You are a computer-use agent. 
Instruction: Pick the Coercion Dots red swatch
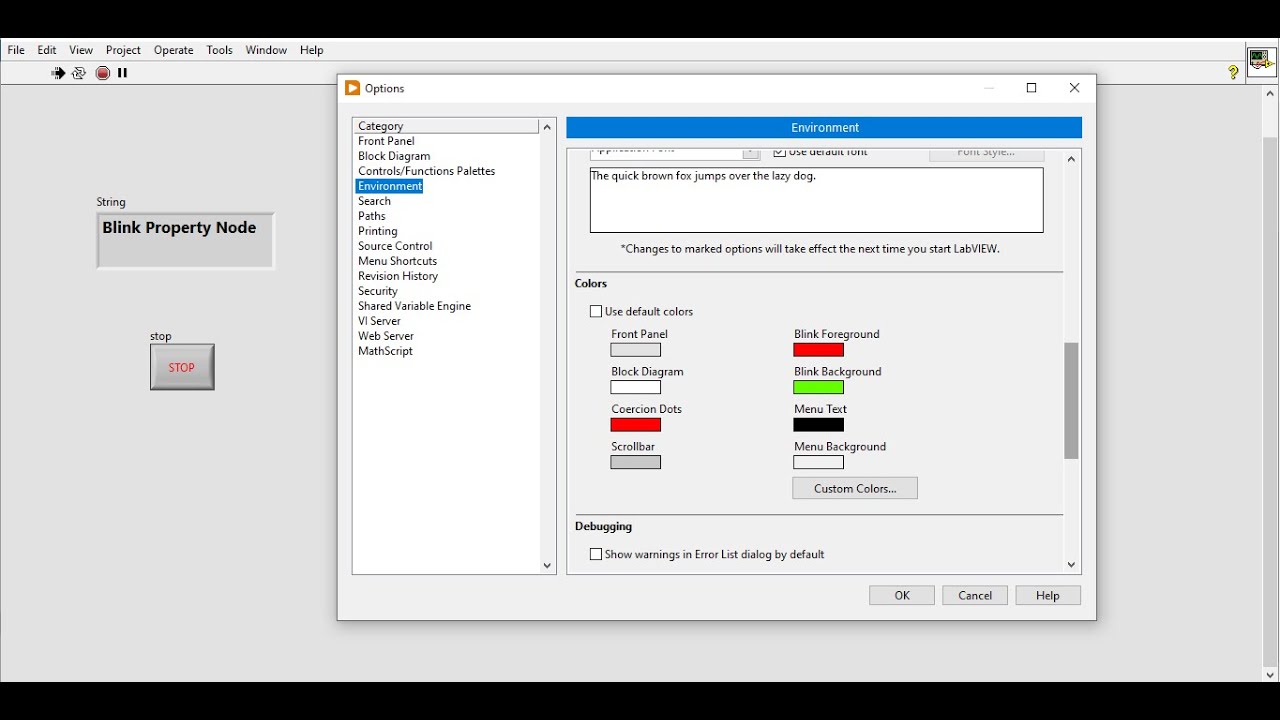[x=636, y=425]
